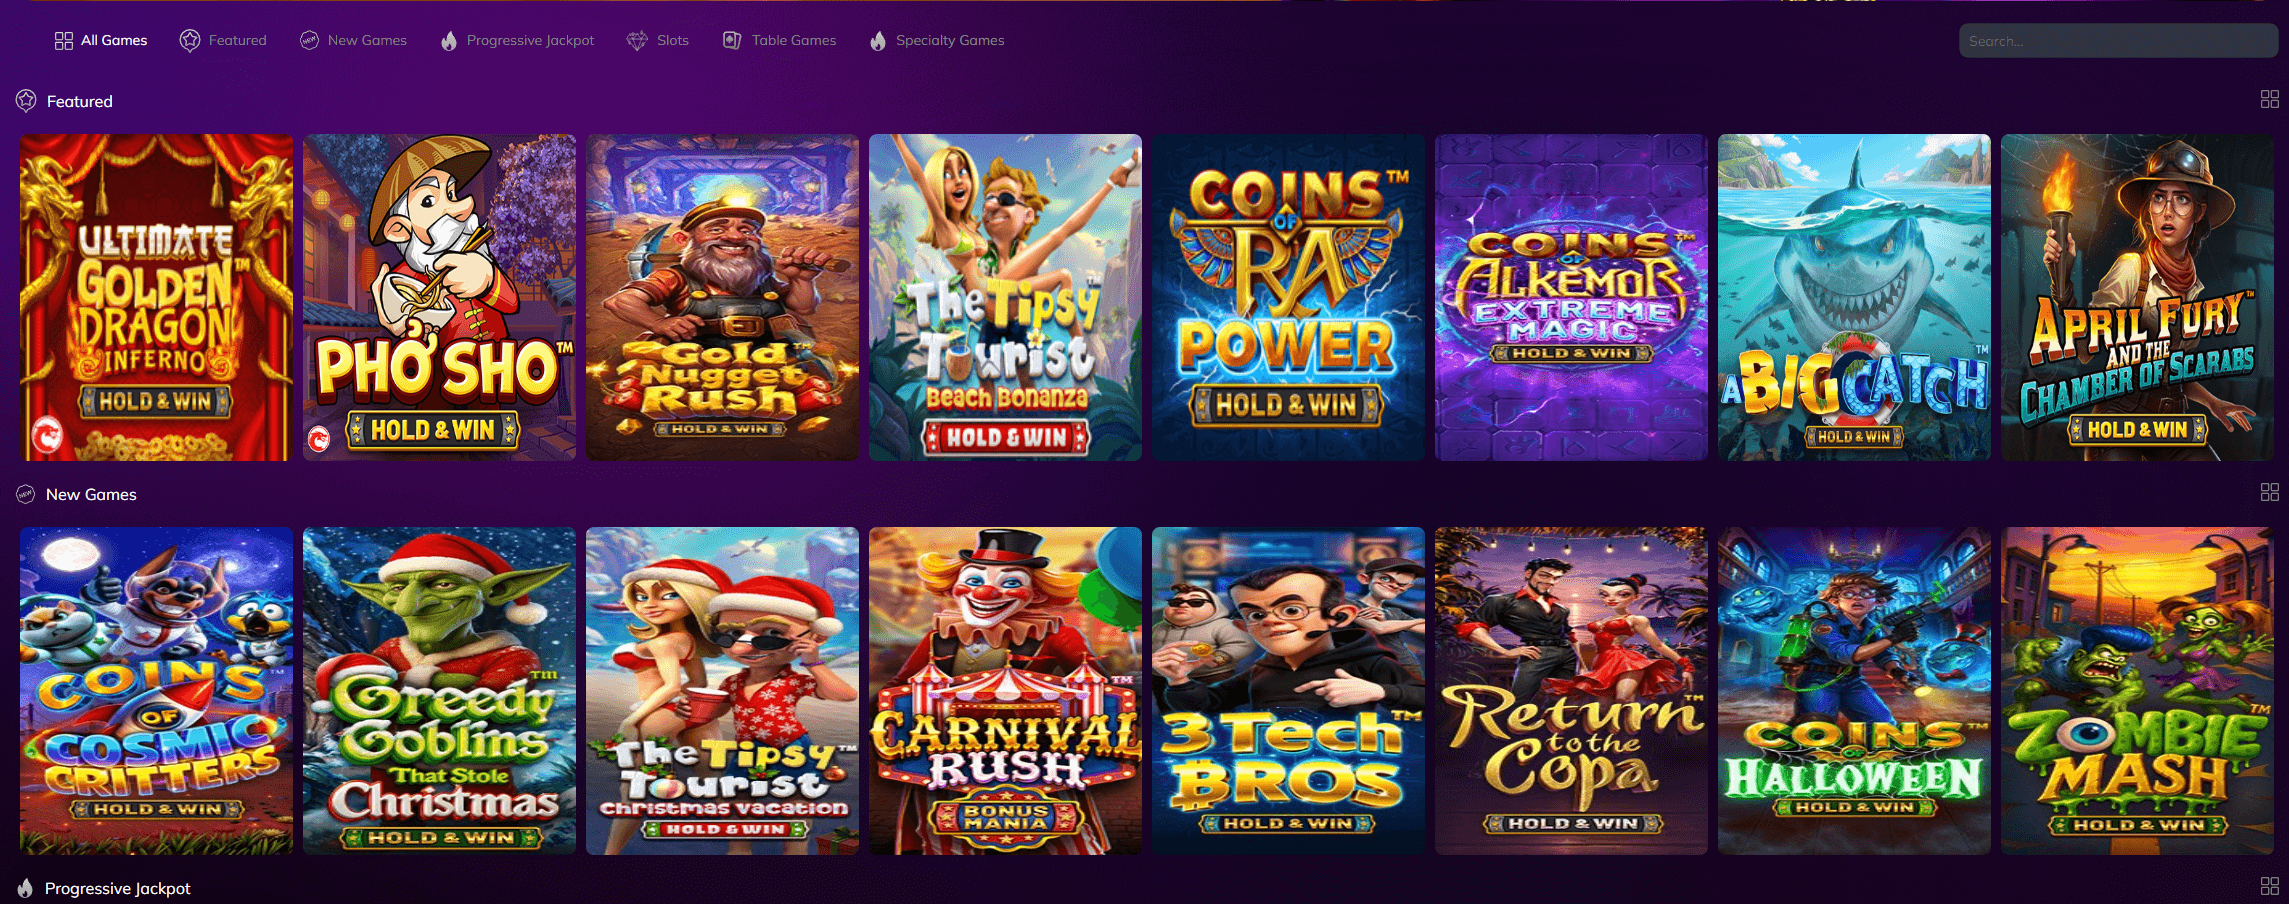The height and width of the screenshot is (904, 2289).
Task: Type in the Search field
Action: point(2117,41)
